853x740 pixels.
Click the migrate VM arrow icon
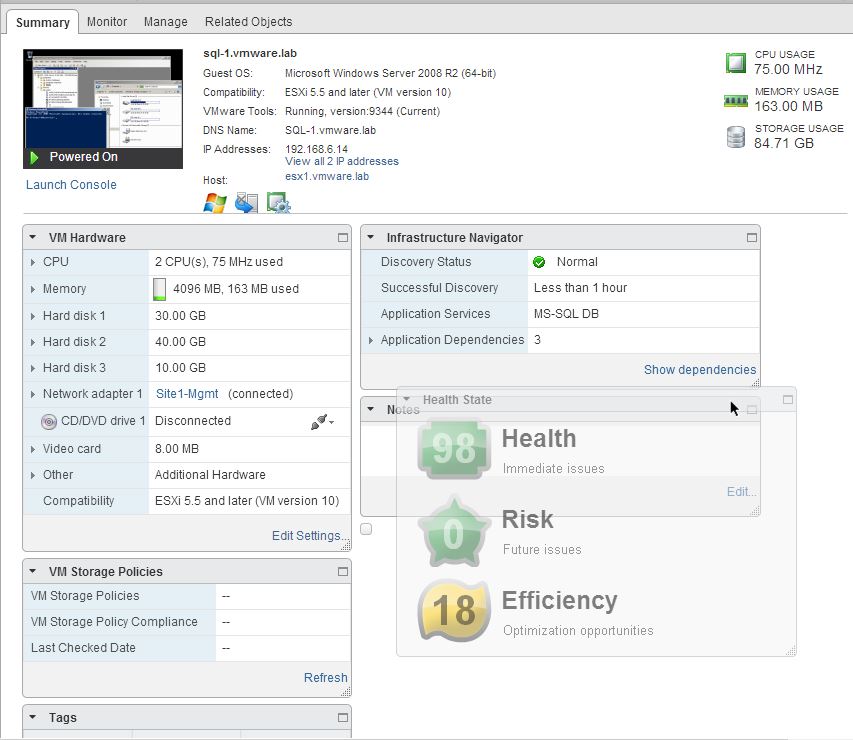[246, 203]
